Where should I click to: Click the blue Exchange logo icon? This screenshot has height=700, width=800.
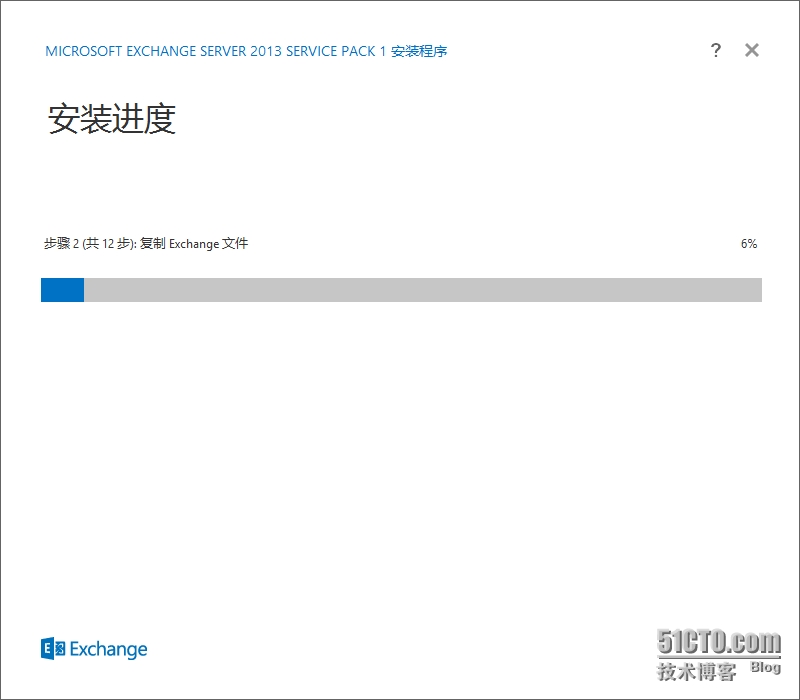52,649
